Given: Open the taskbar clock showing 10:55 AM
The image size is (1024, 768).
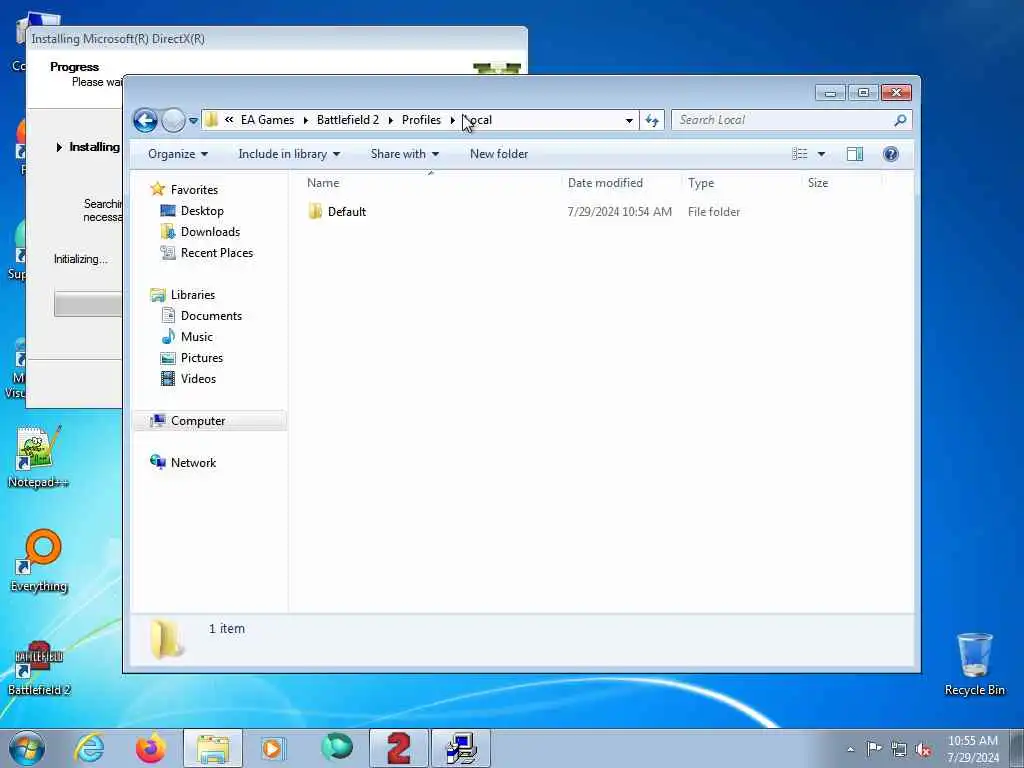Looking at the screenshot, I should (972, 748).
